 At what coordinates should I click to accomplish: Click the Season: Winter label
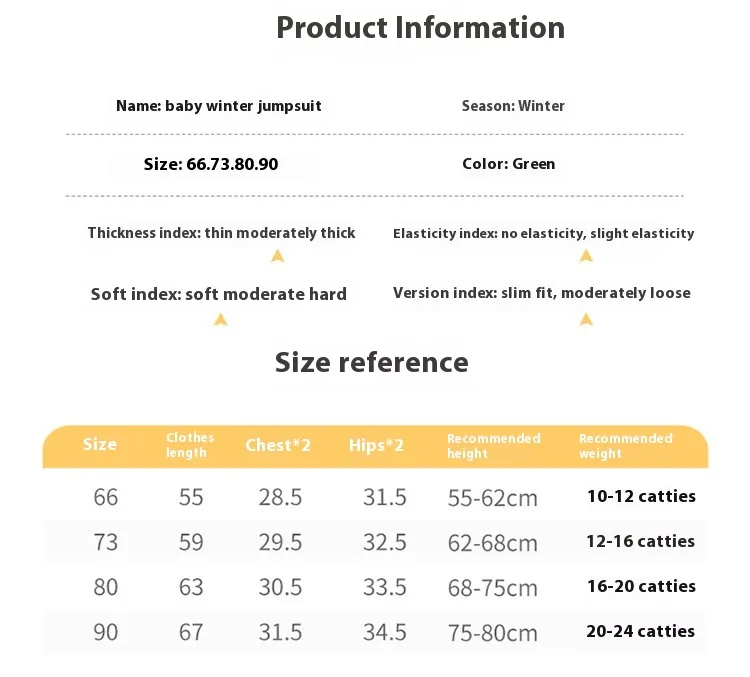pos(513,106)
